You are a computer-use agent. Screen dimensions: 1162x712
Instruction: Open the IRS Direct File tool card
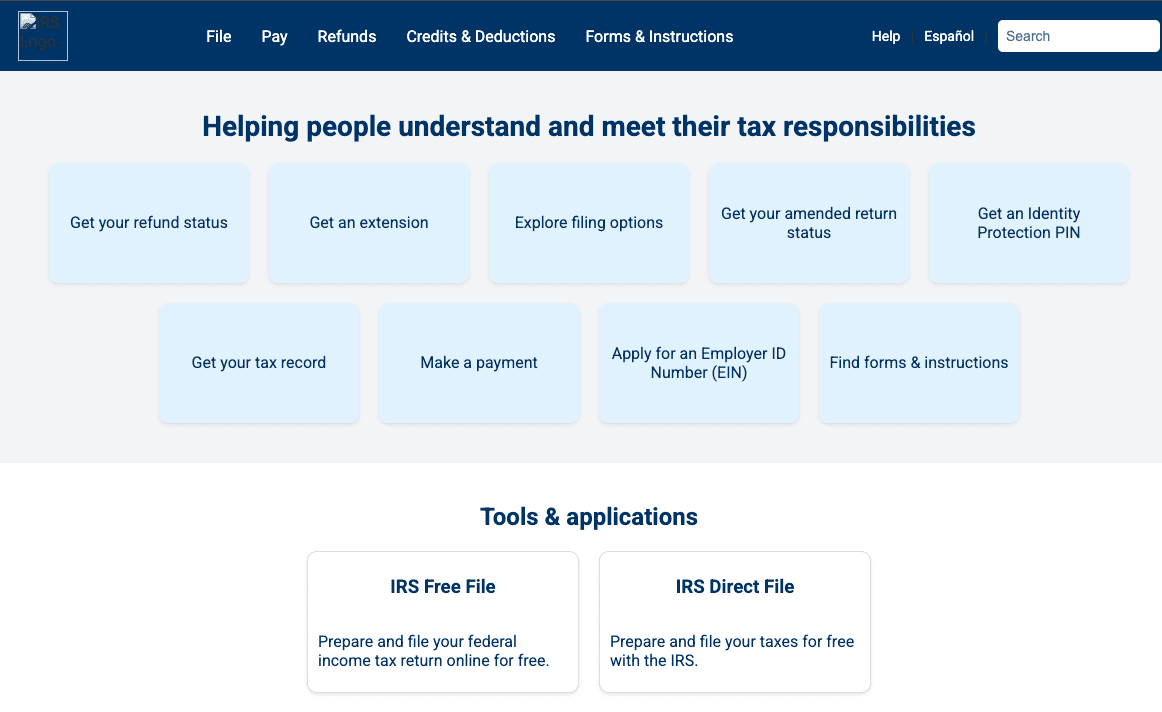pos(735,622)
